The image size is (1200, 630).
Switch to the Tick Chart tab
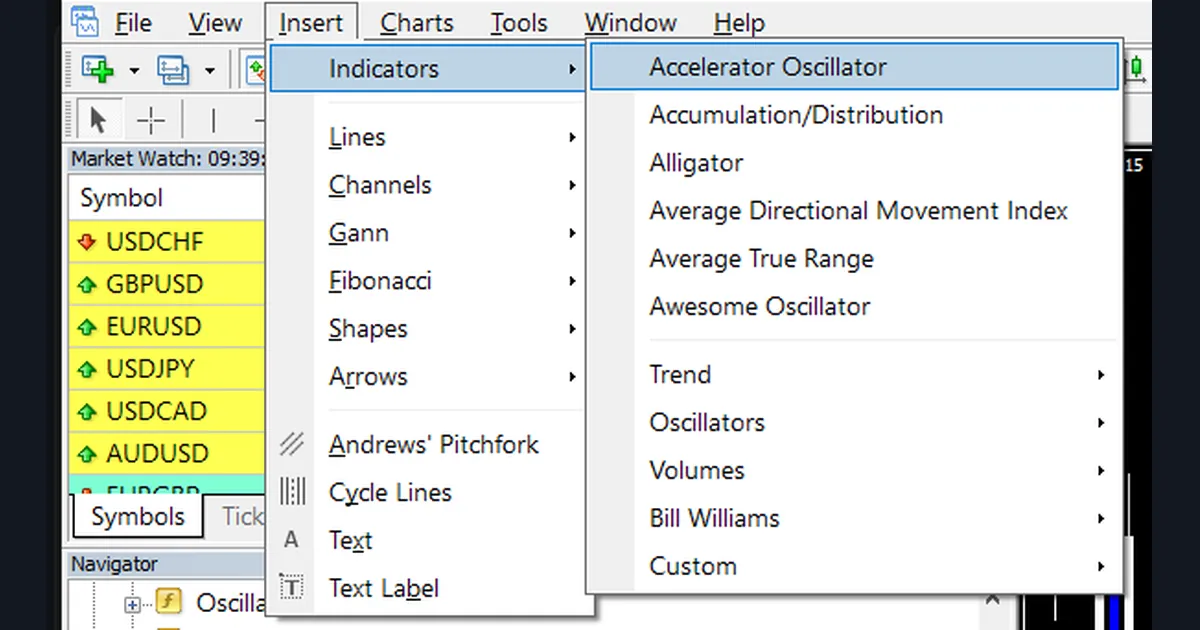pos(236,516)
